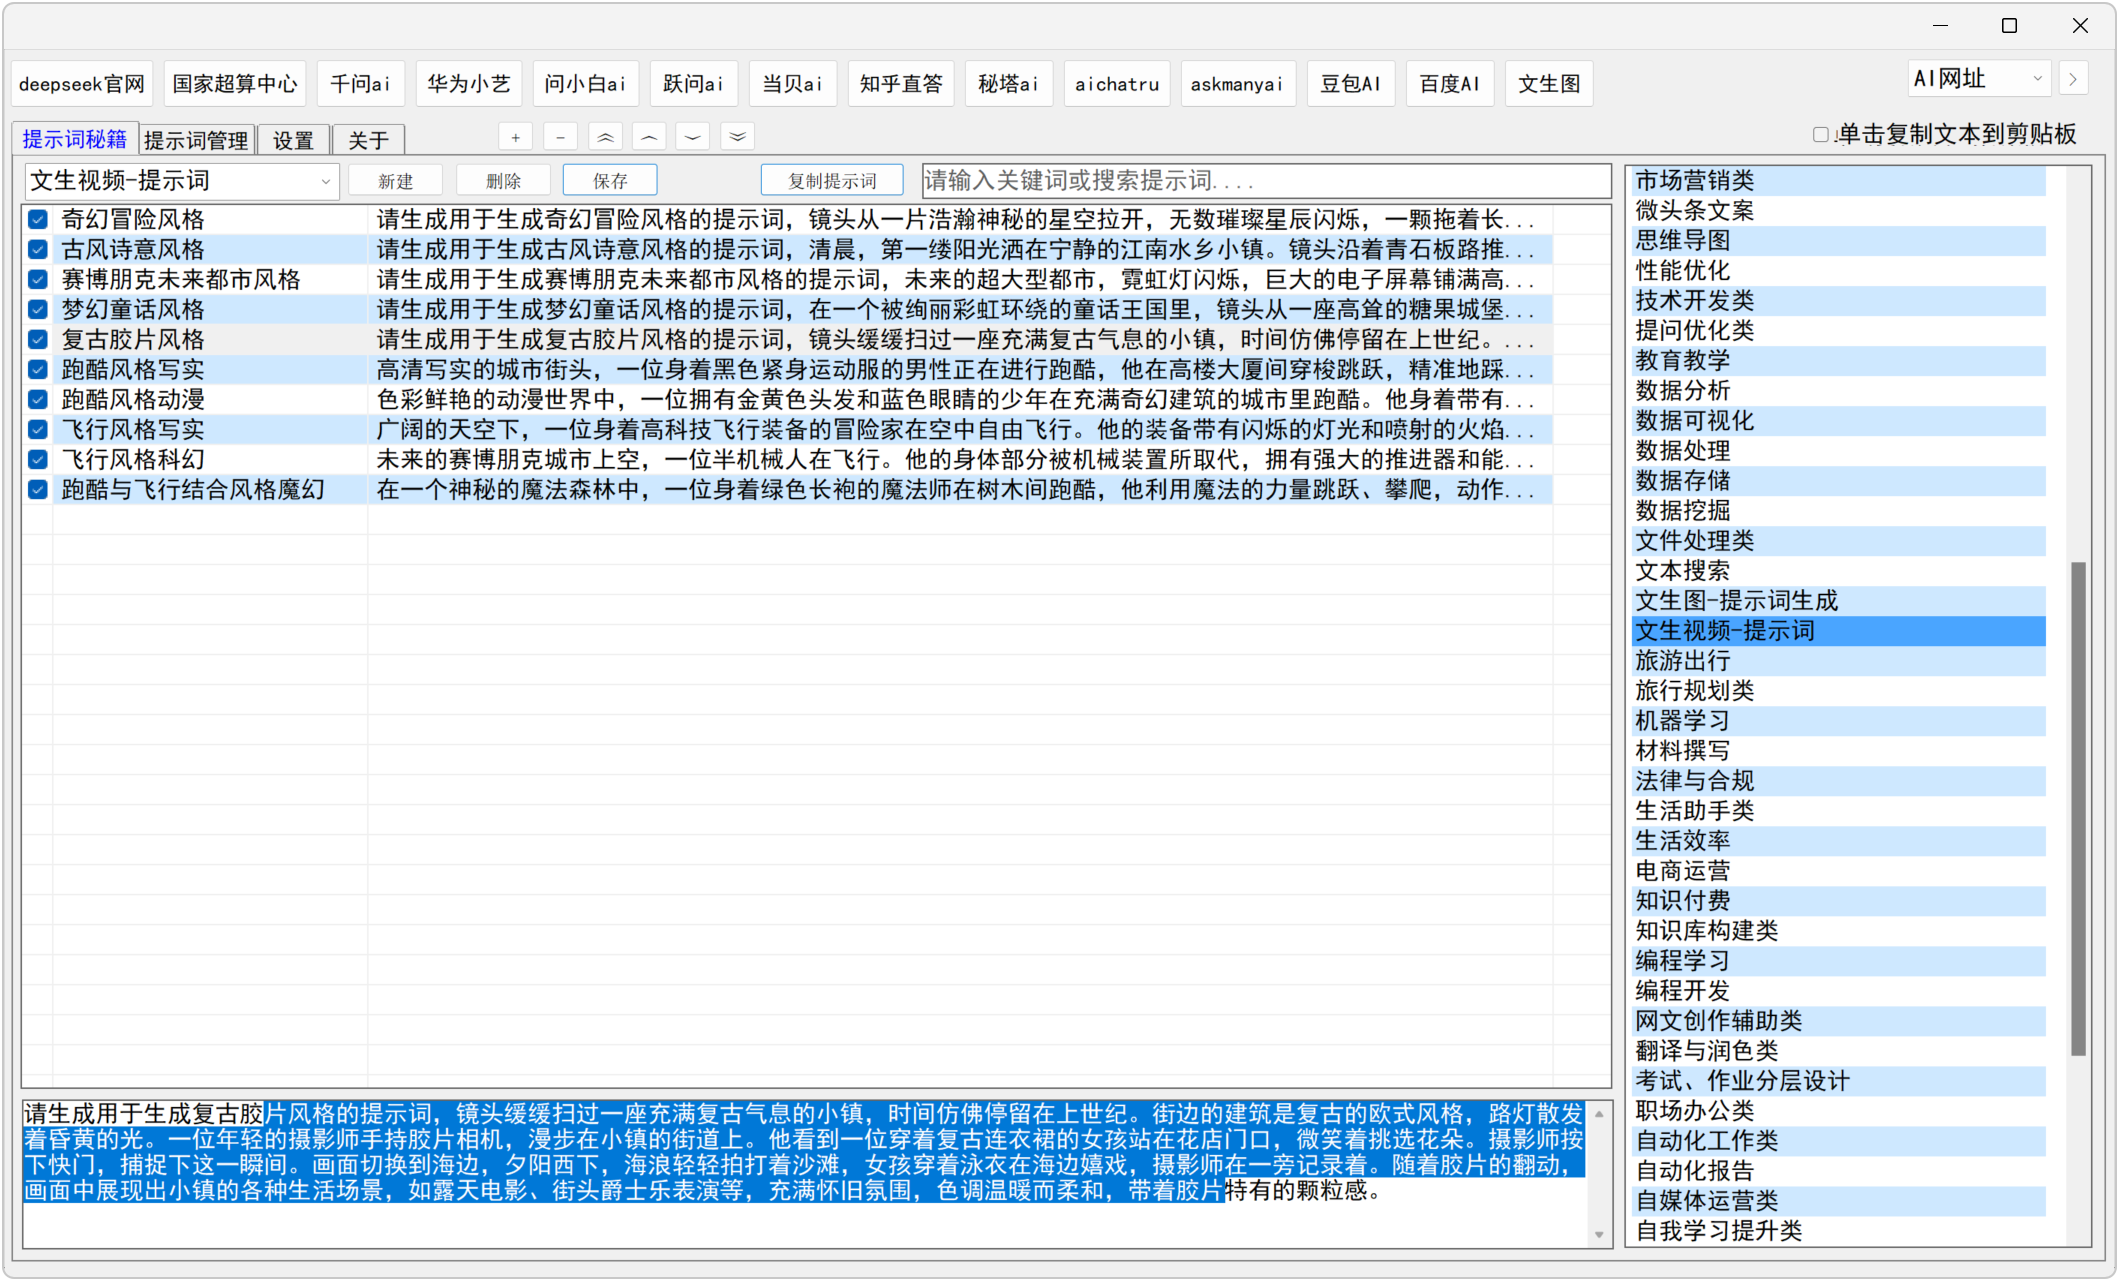Click the minus (remove) toolbar icon
Viewport: 2119px width, 1281px height.
point(561,138)
